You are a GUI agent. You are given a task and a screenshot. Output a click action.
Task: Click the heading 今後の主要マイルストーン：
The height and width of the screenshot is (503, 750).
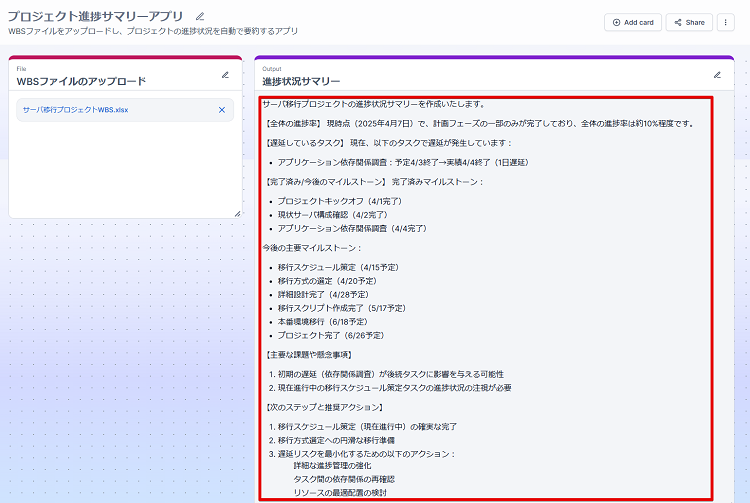pyautogui.click(x=312, y=248)
